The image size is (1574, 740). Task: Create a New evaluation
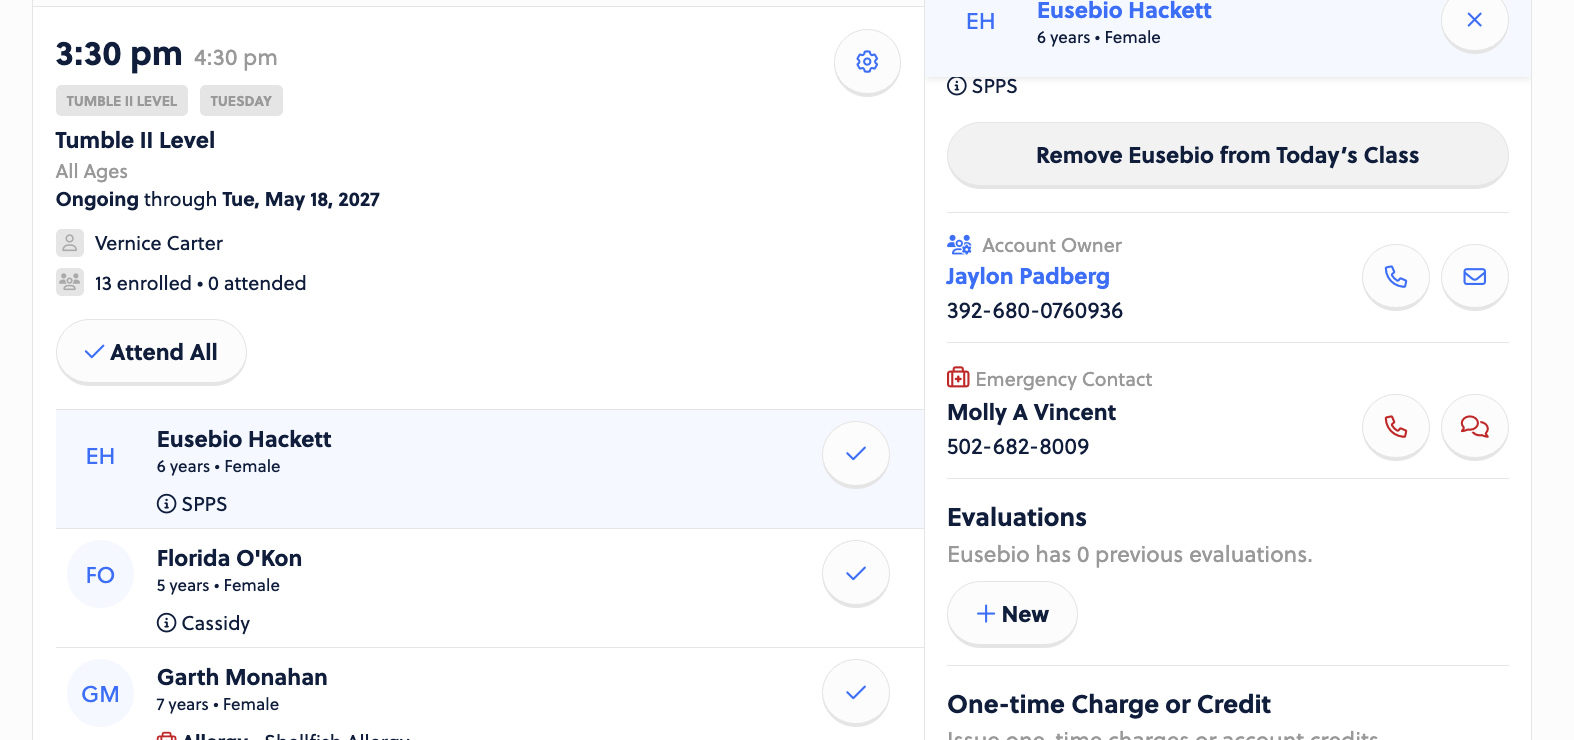[x=1012, y=614]
